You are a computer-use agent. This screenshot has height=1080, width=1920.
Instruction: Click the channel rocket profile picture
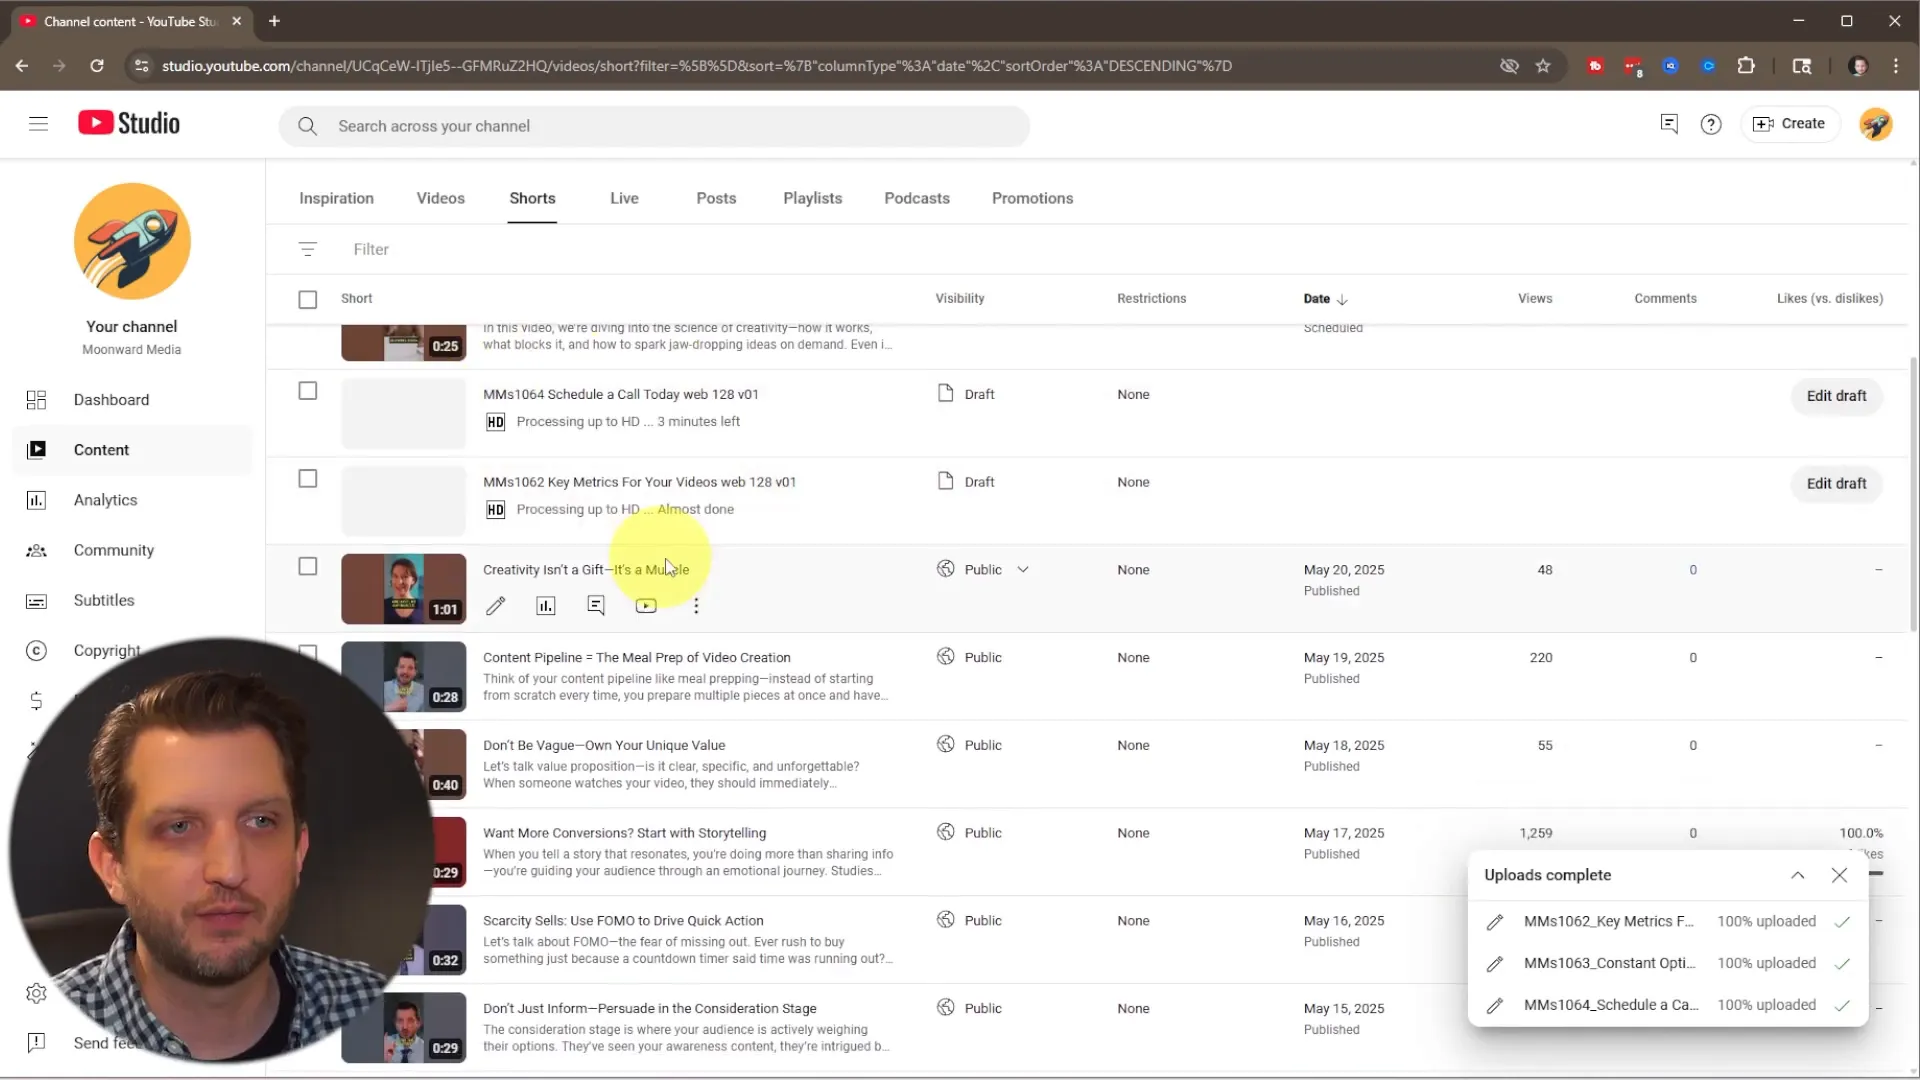point(132,241)
